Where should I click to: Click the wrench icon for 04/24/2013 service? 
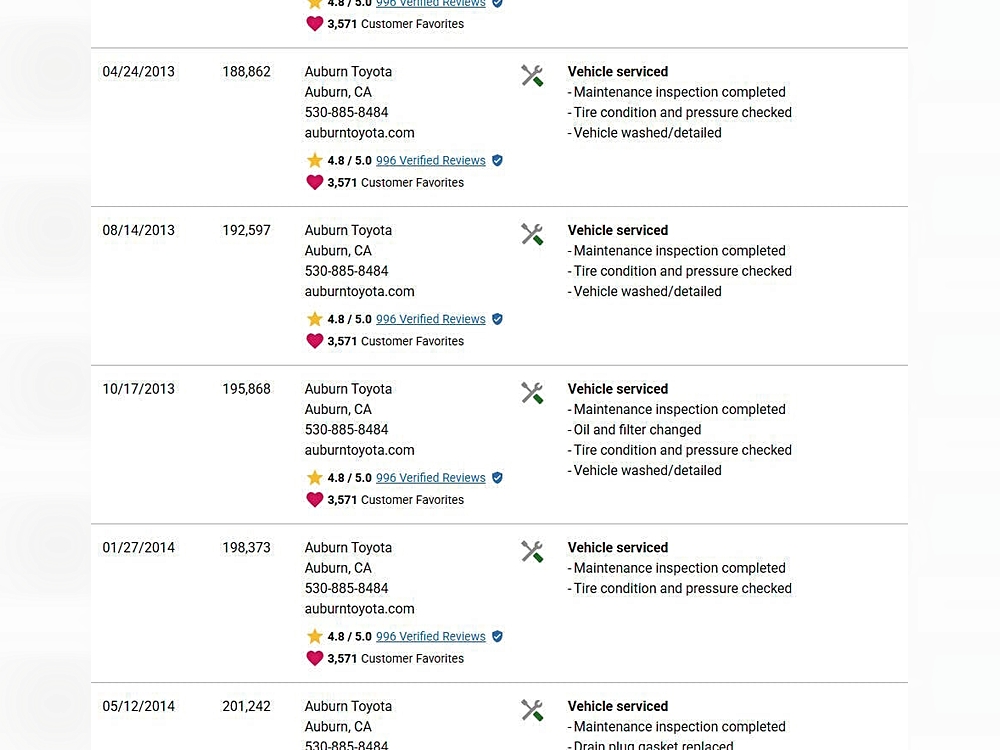coord(532,76)
